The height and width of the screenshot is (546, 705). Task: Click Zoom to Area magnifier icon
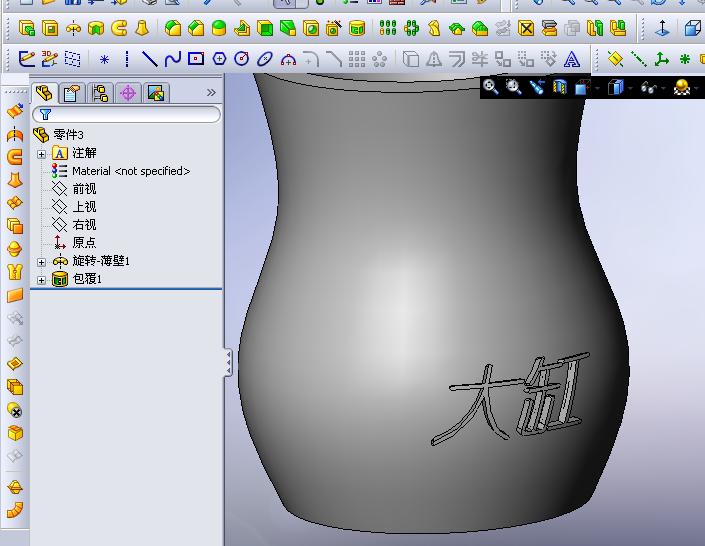tap(513, 86)
